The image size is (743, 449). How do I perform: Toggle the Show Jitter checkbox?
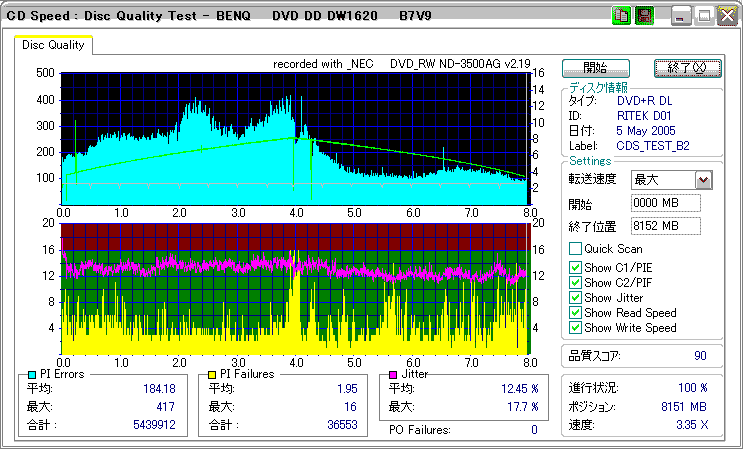point(575,298)
